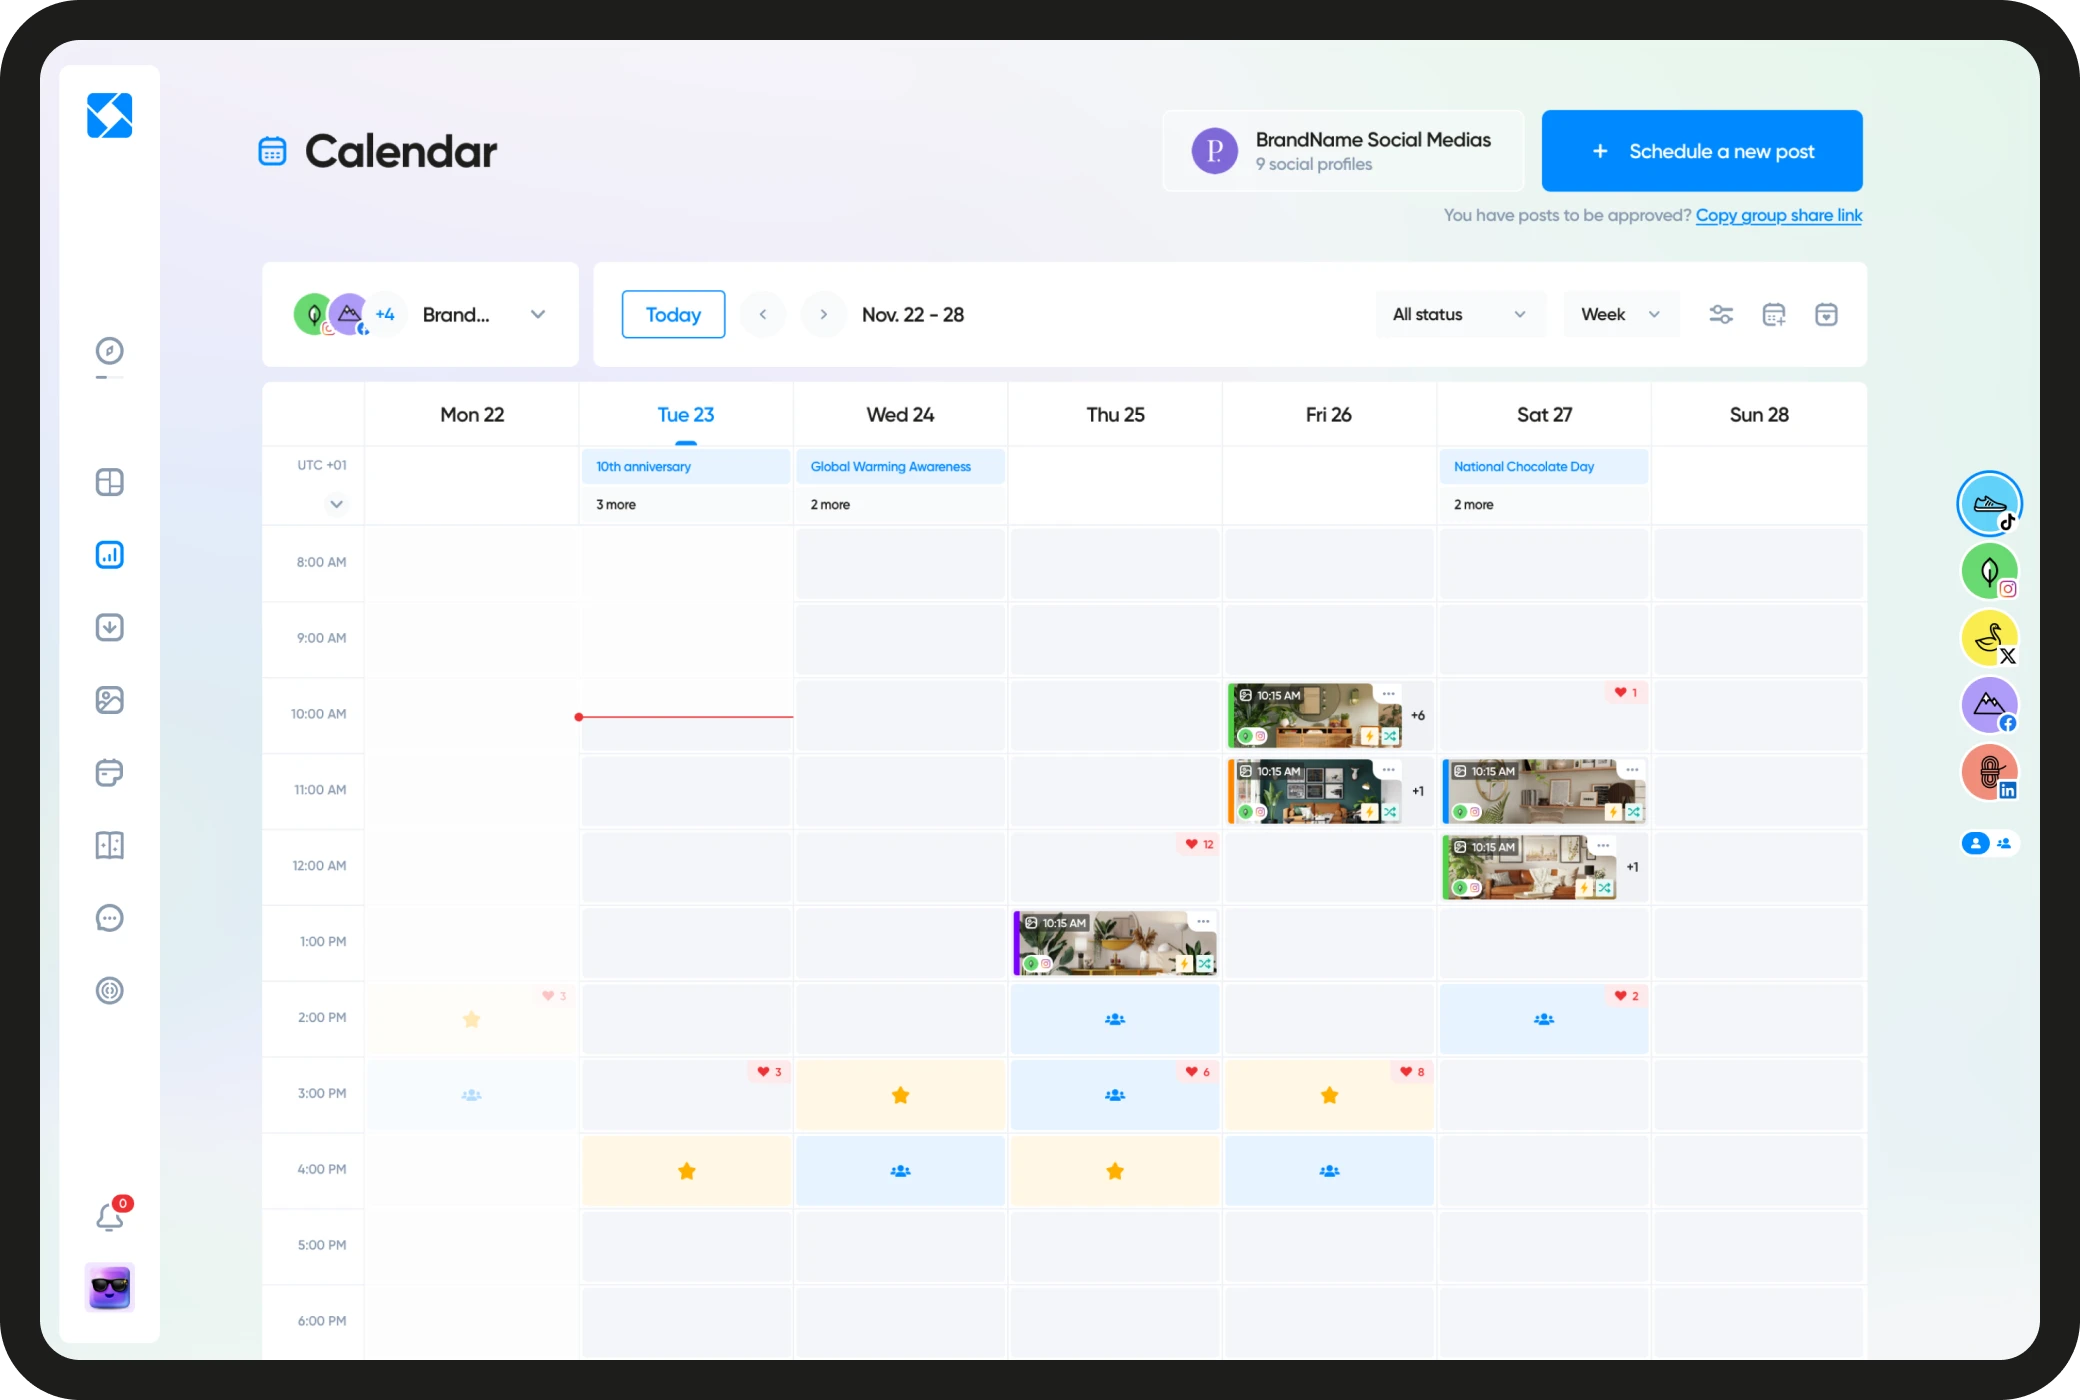Open the analytics icon in left sidebar
Image resolution: width=2080 pixels, height=1400 pixels.
[108, 553]
